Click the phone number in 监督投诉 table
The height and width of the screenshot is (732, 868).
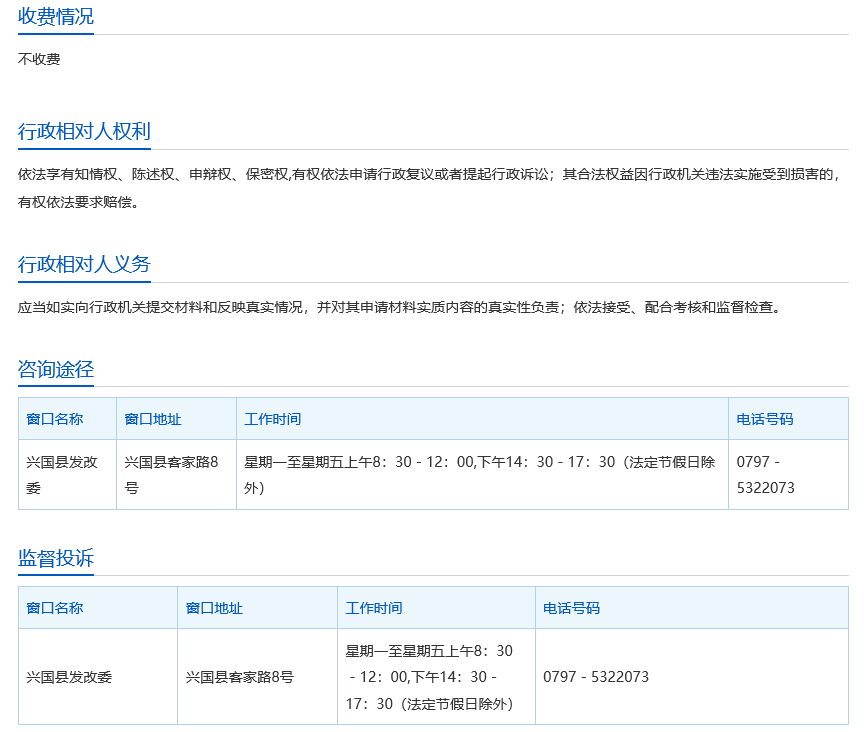596,677
